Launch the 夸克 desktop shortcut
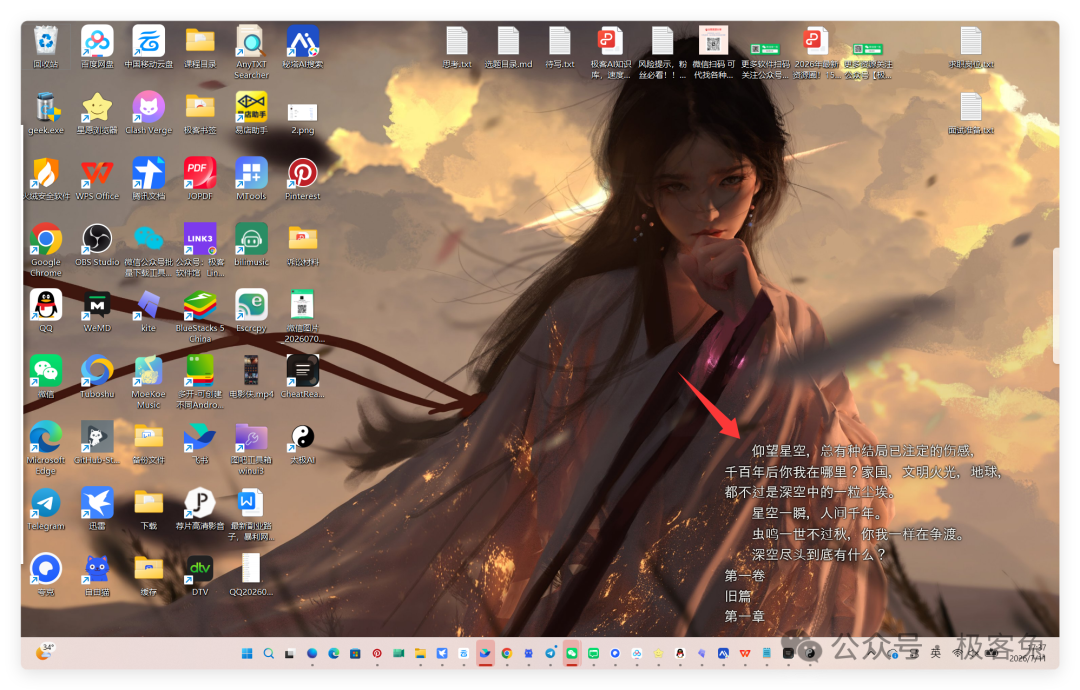The image size is (1080, 690). coord(45,575)
